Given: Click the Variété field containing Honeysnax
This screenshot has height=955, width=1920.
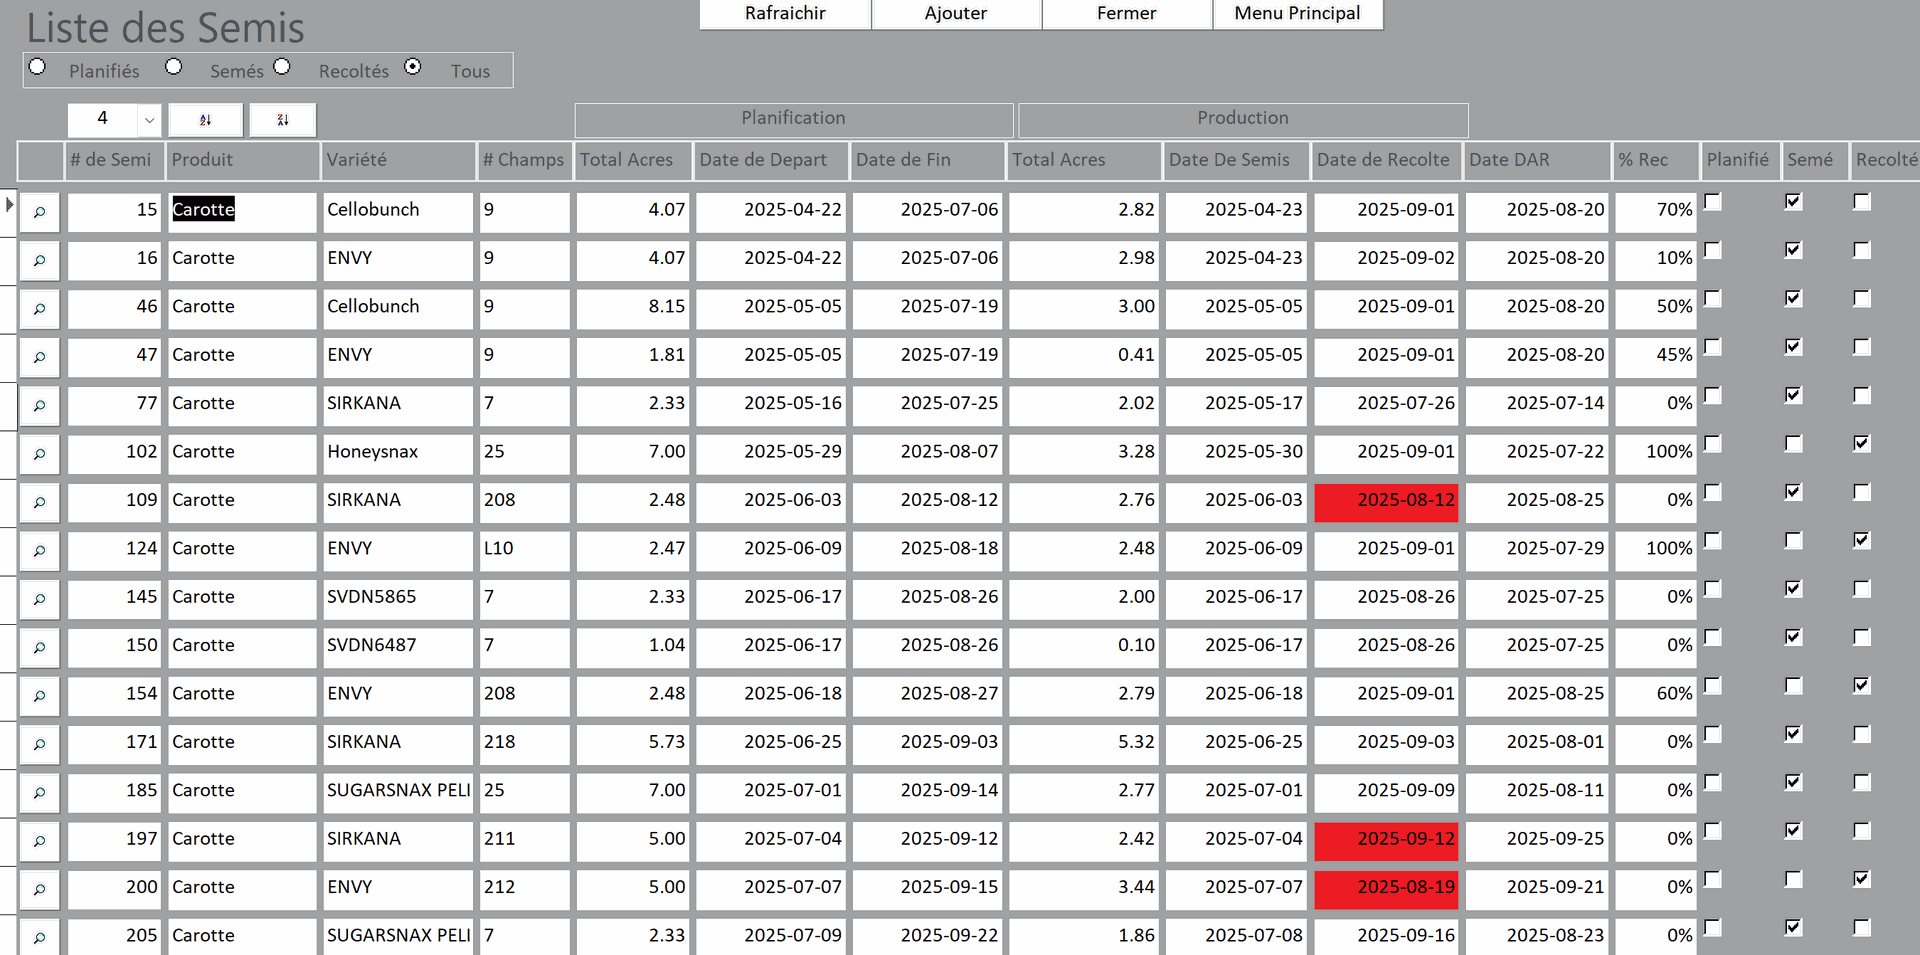Looking at the screenshot, I should (x=397, y=452).
